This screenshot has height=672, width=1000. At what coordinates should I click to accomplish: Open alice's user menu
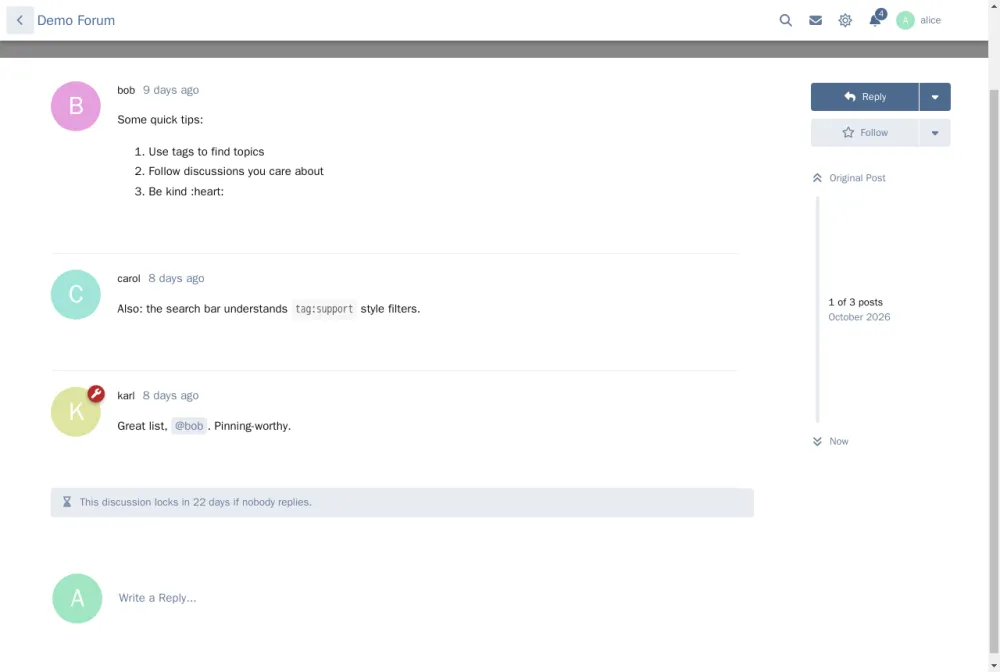[x=918, y=20]
